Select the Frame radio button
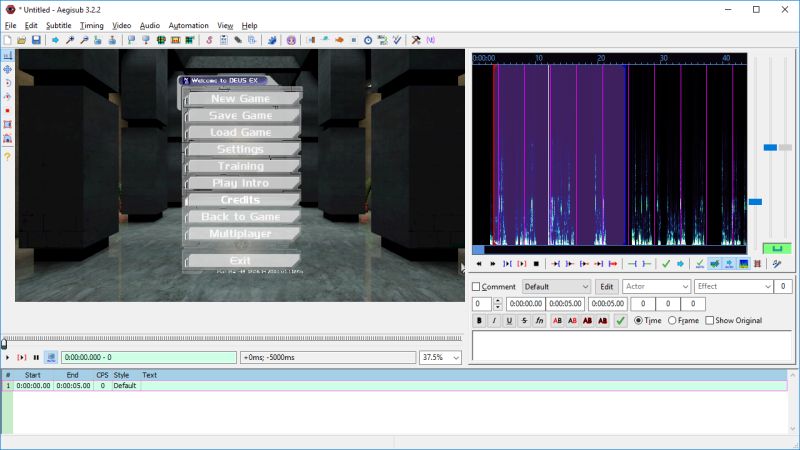 (672, 320)
